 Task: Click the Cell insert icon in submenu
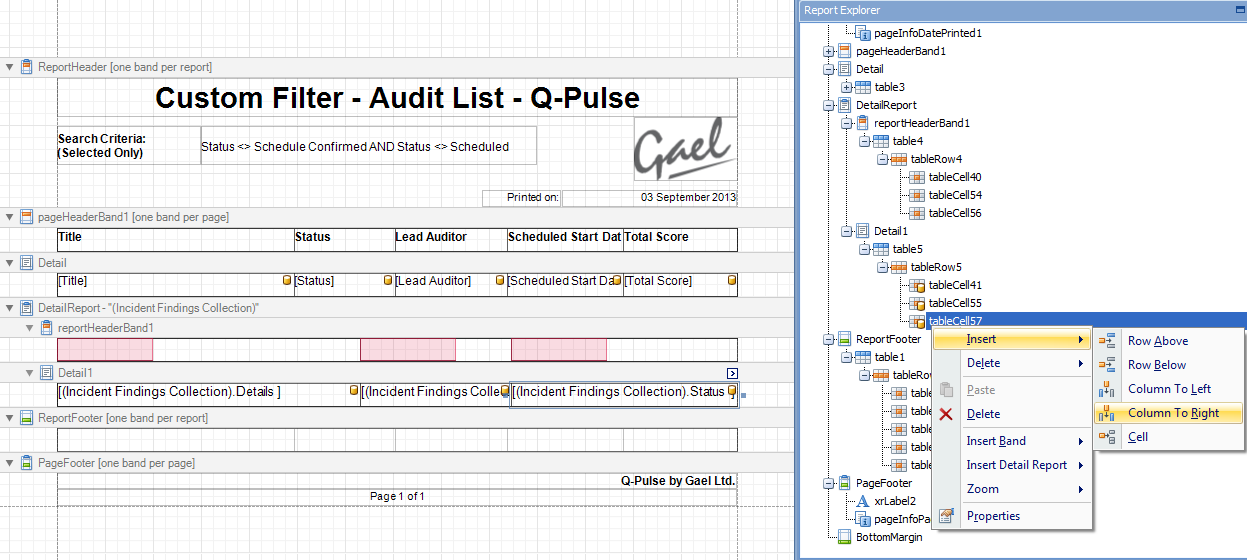[1107, 437]
